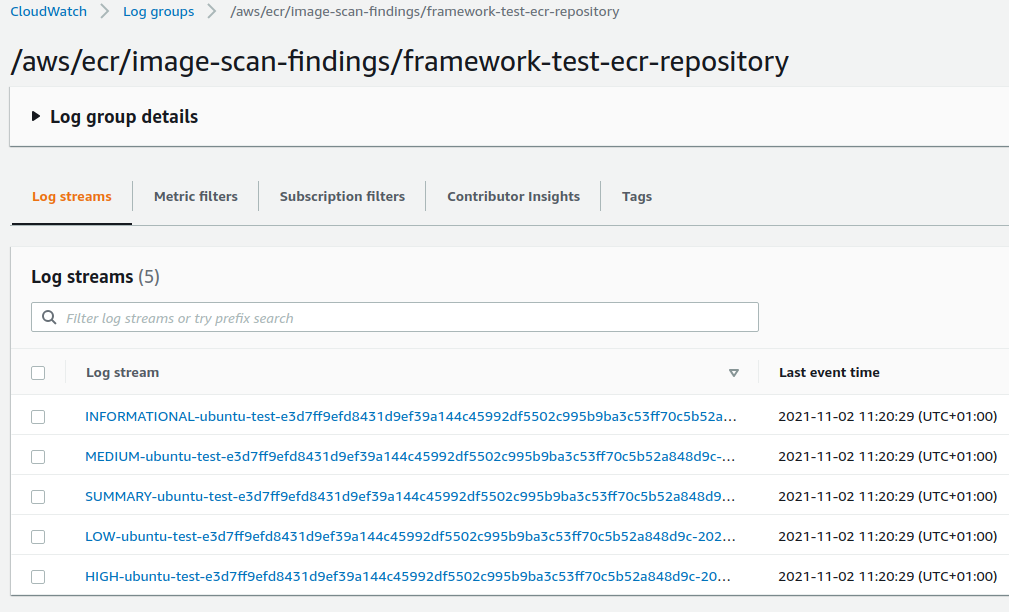This screenshot has width=1009, height=612.
Task: Toggle the select-all log streams checkbox
Action: 38,373
